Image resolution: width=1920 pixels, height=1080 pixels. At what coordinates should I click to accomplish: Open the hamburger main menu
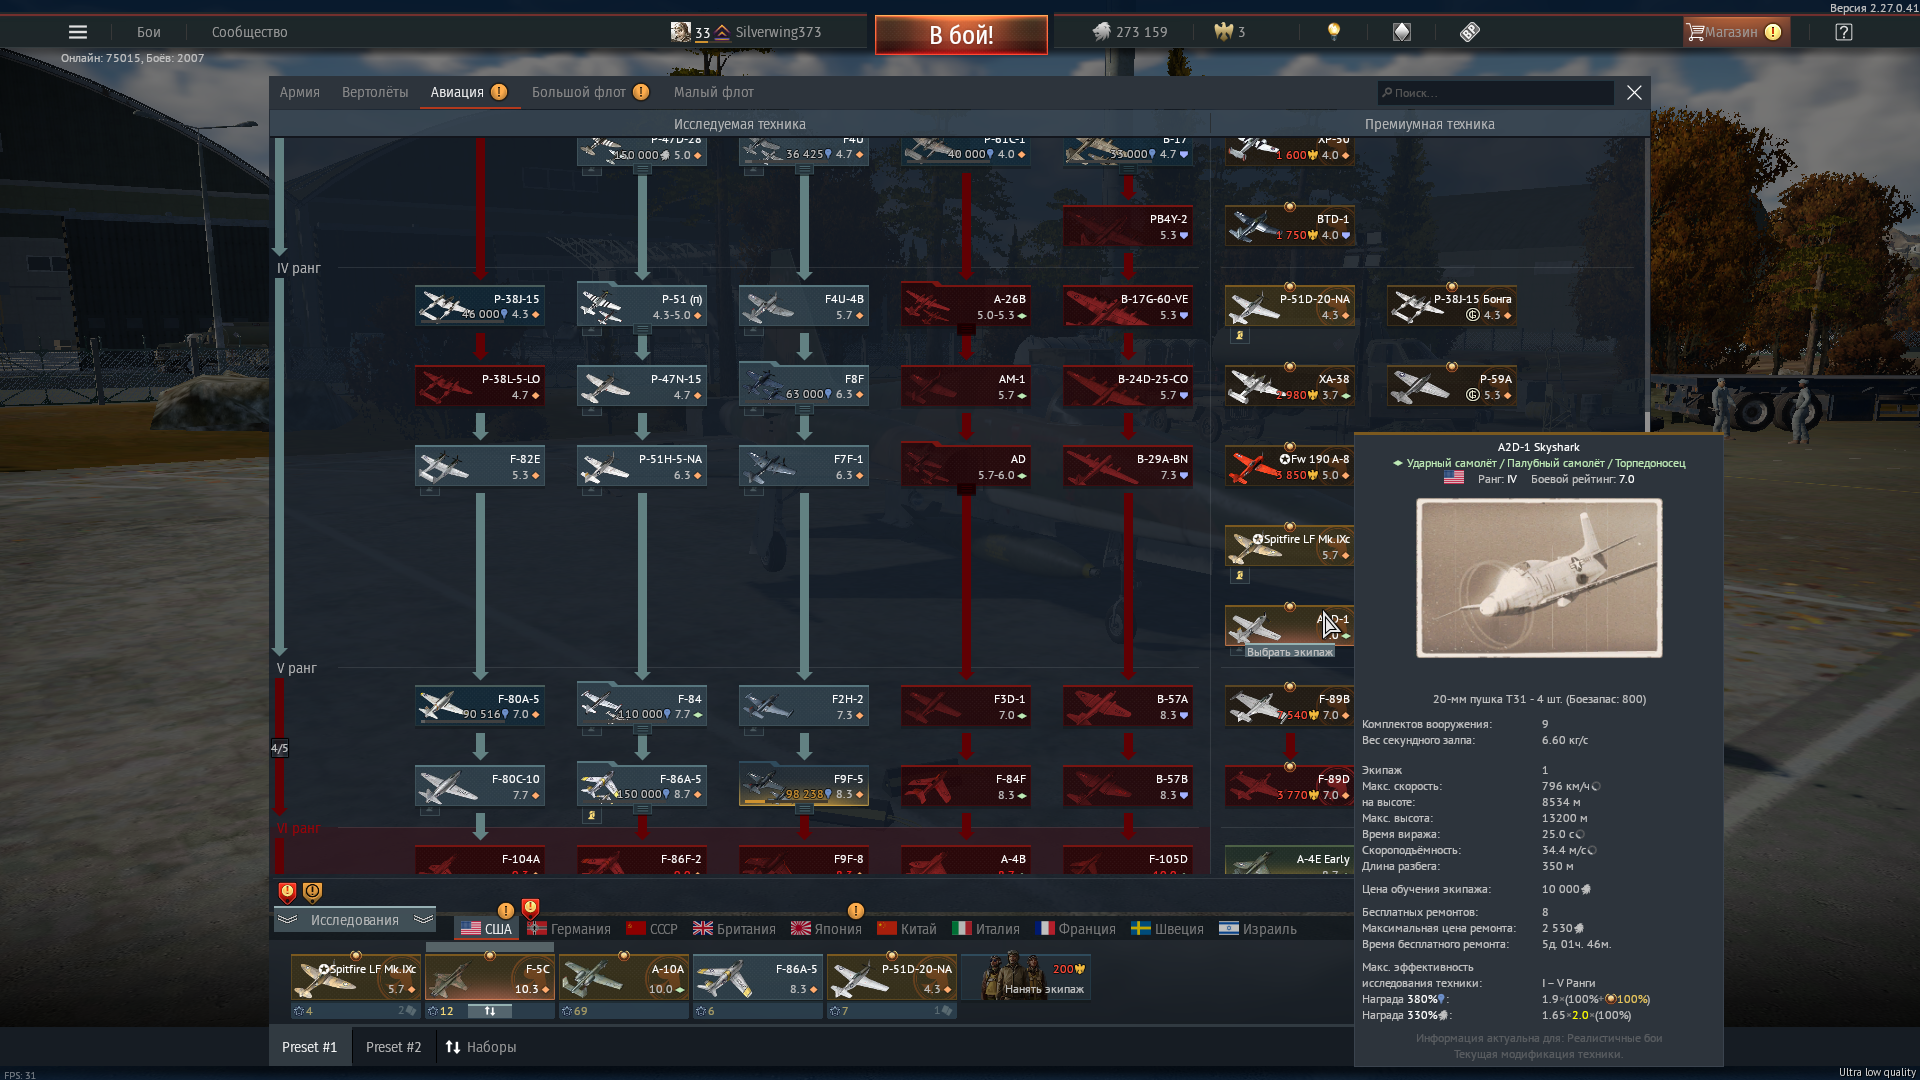pyautogui.click(x=77, y=32)
